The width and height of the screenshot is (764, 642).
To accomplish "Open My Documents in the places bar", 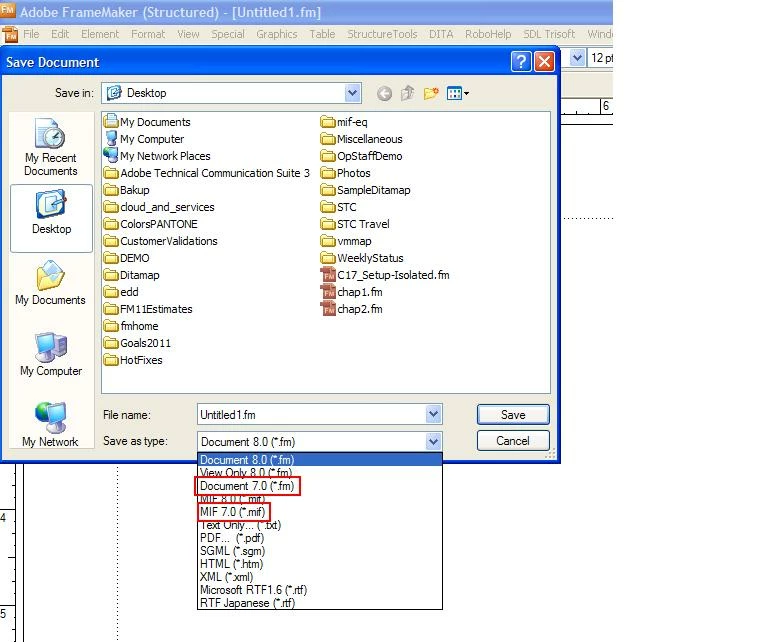I will coord(50,283).
